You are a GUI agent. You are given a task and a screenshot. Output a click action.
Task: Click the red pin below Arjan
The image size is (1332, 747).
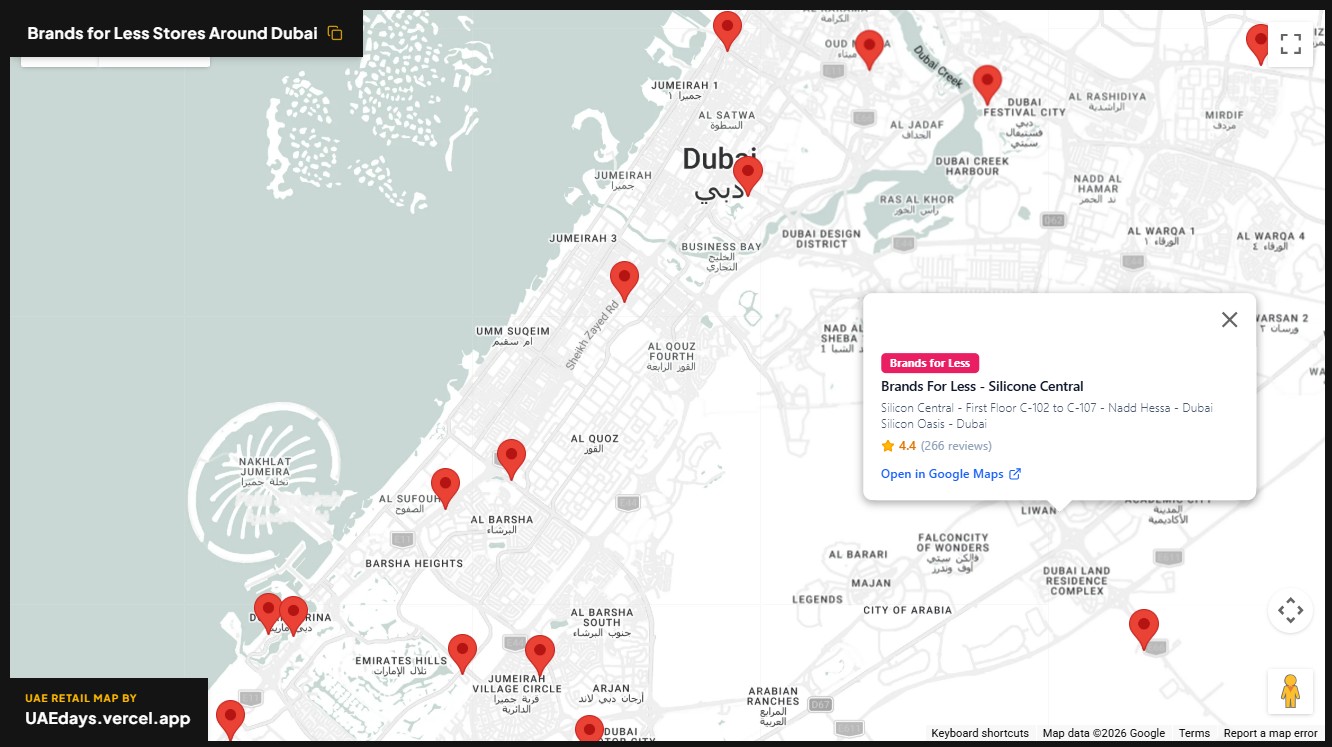click(x=589, y=730)
